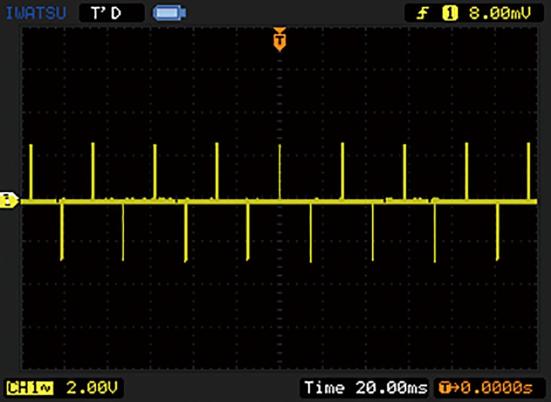
Task: Click the T'D trigger status indicator
Action: click(106, 13)
